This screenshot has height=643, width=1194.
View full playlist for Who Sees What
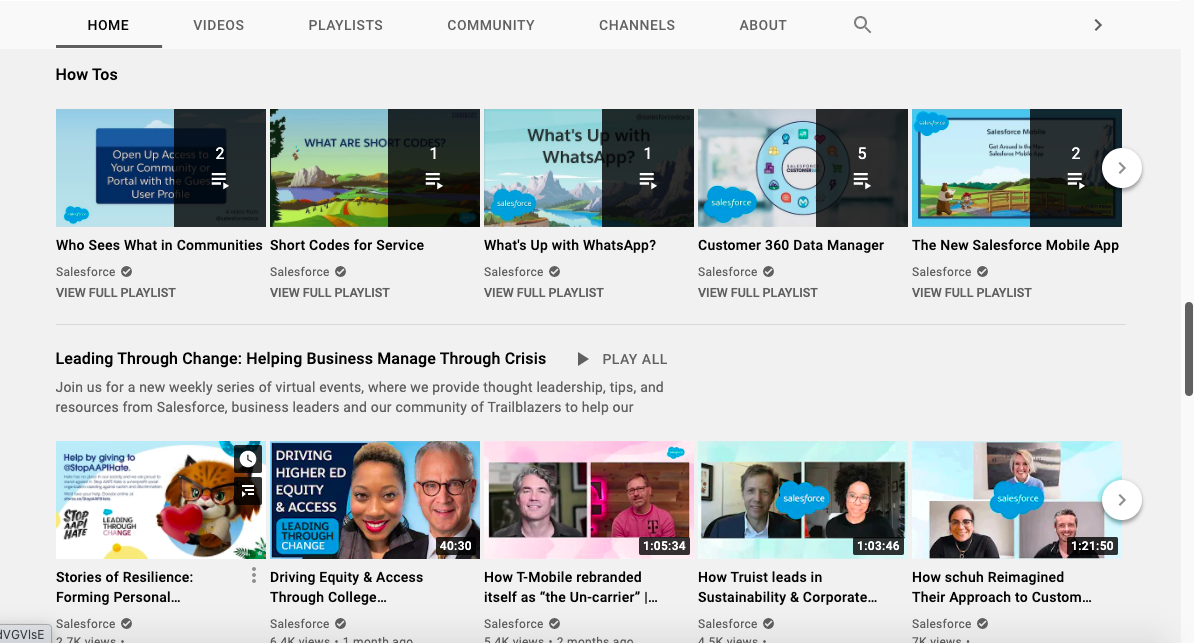tap(116, 293)
